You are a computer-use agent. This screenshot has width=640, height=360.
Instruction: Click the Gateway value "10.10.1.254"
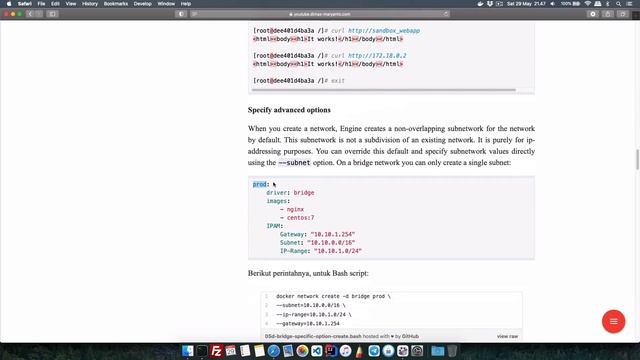(333, 234)
